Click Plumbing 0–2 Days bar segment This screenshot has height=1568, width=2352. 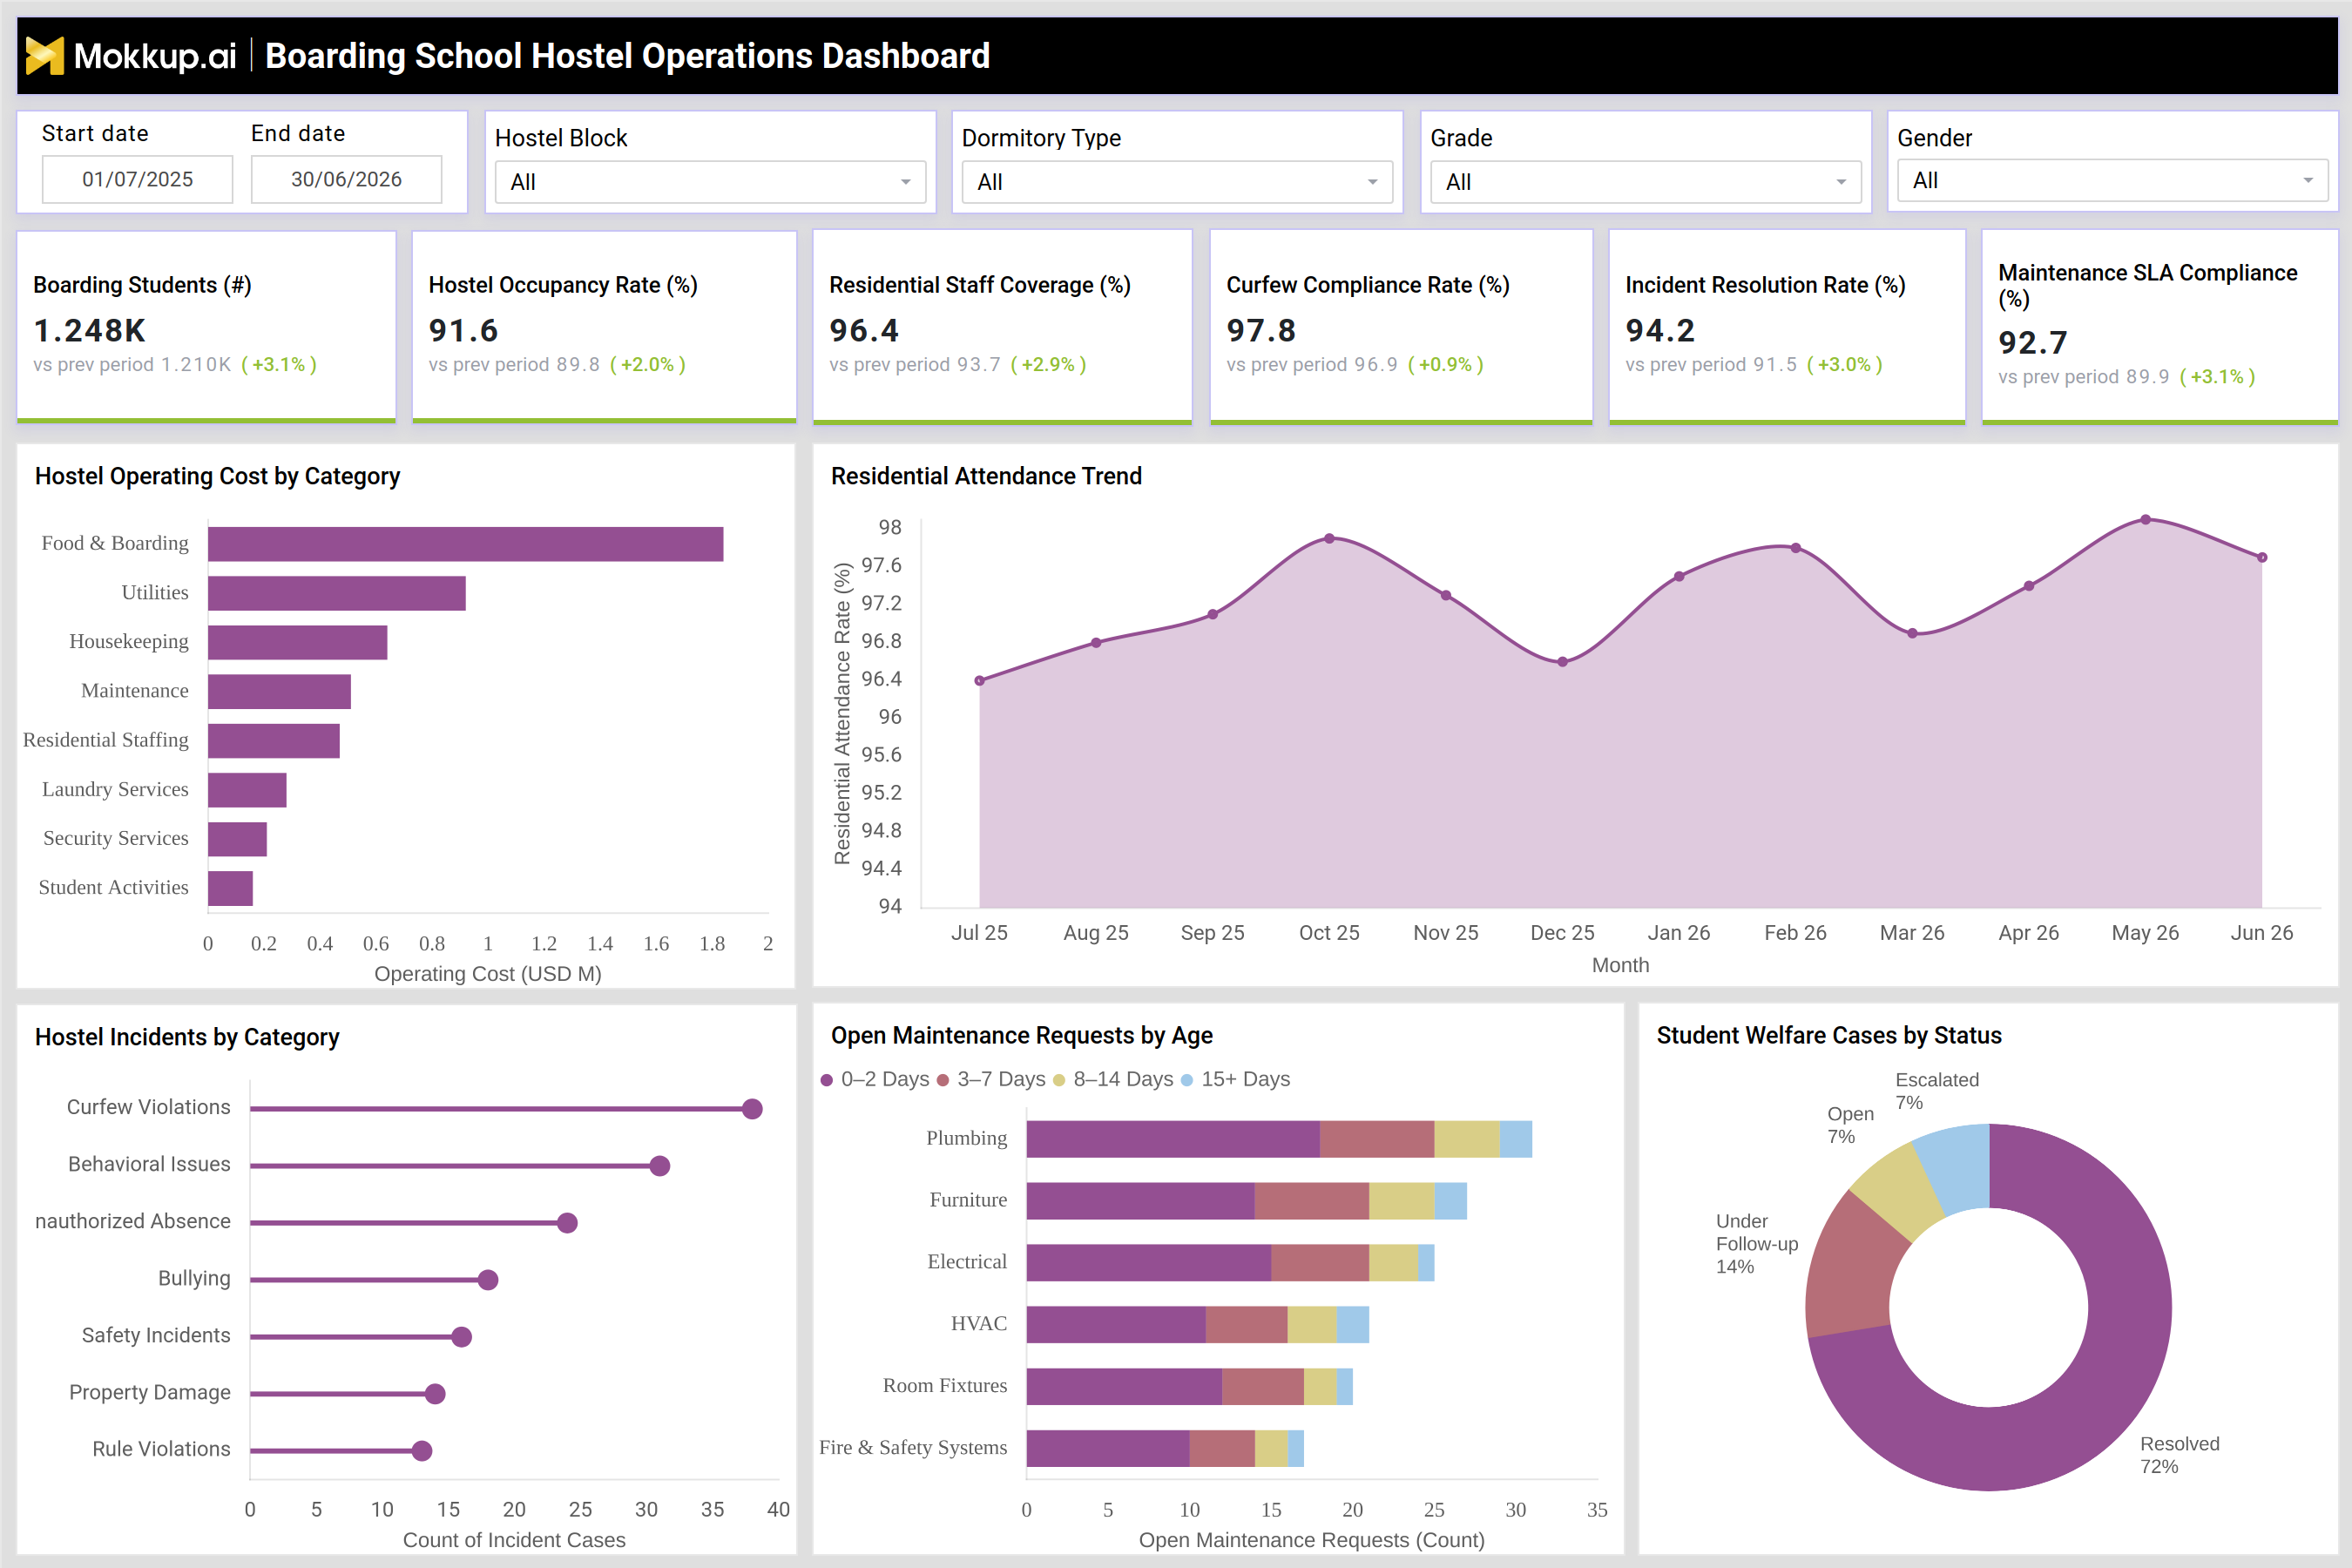(x=1173, y=1139)
